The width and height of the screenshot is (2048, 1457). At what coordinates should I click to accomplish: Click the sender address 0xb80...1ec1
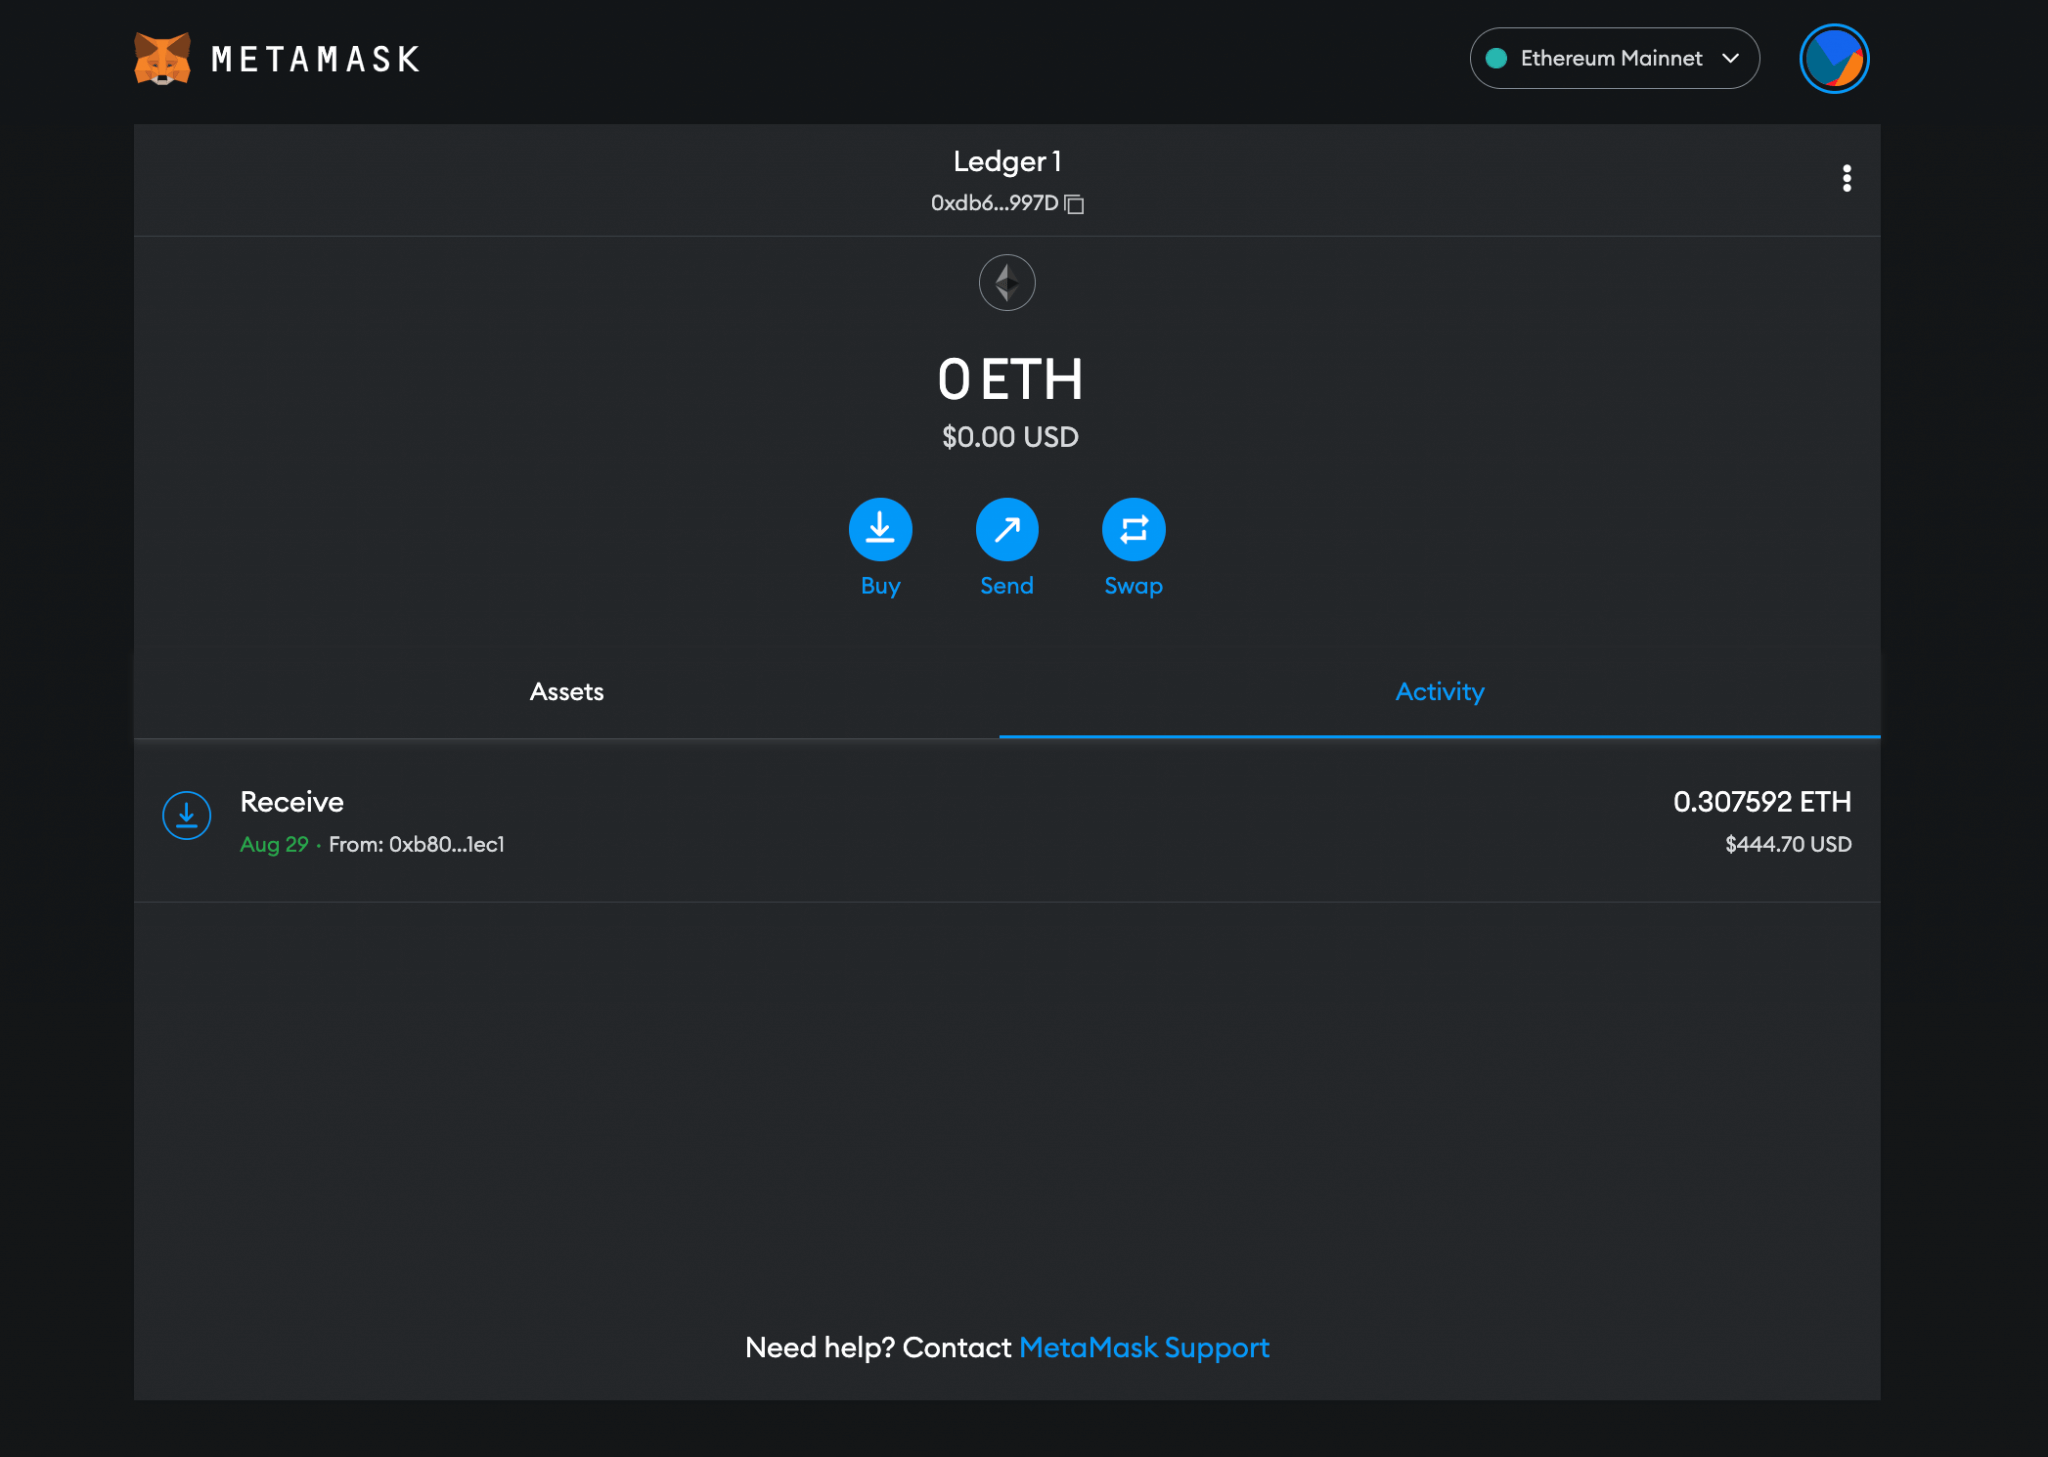446,844
